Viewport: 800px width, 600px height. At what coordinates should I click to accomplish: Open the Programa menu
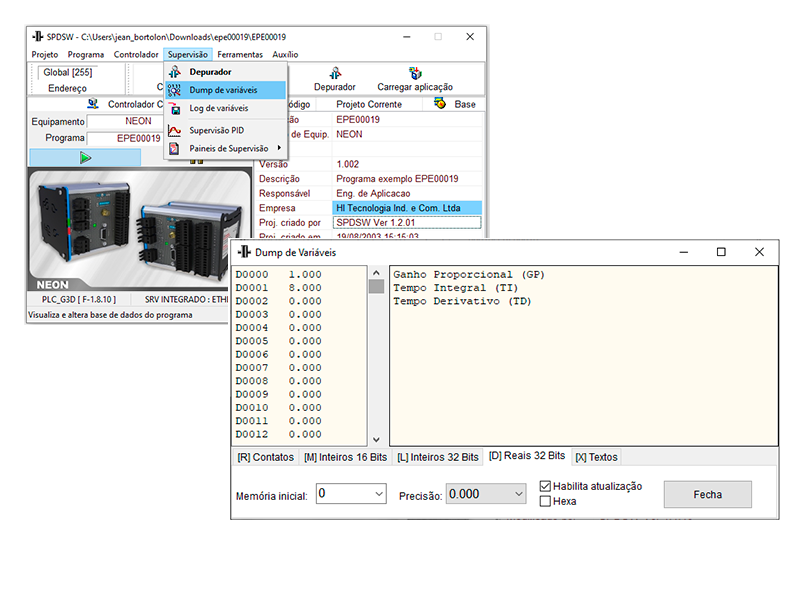[86, 55]
